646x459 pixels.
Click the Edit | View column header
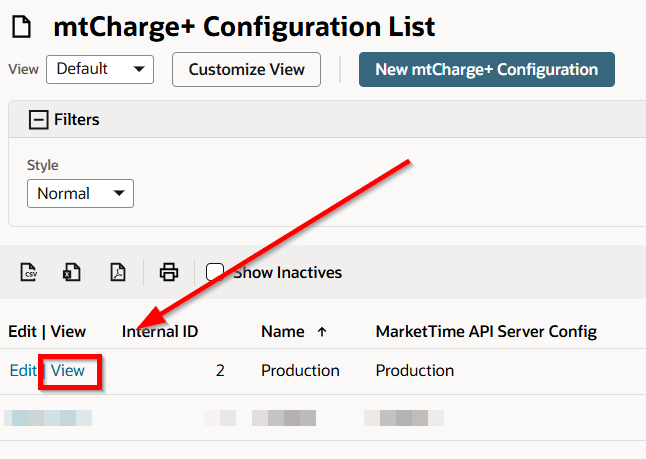pos(47,332)
